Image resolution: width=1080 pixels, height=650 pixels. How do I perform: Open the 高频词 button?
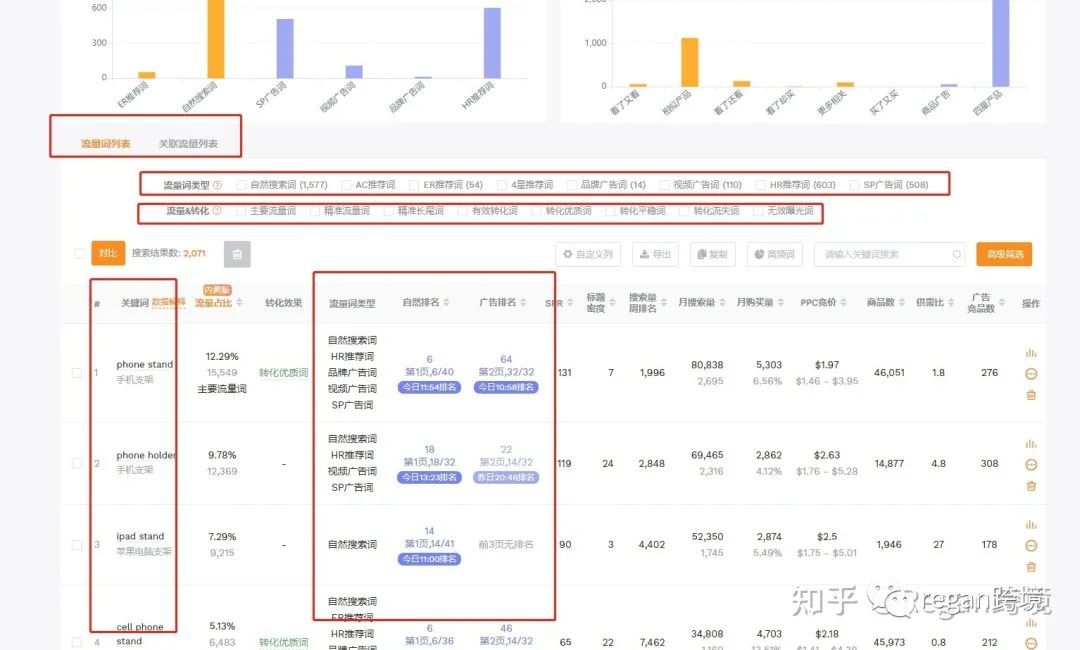774,254
